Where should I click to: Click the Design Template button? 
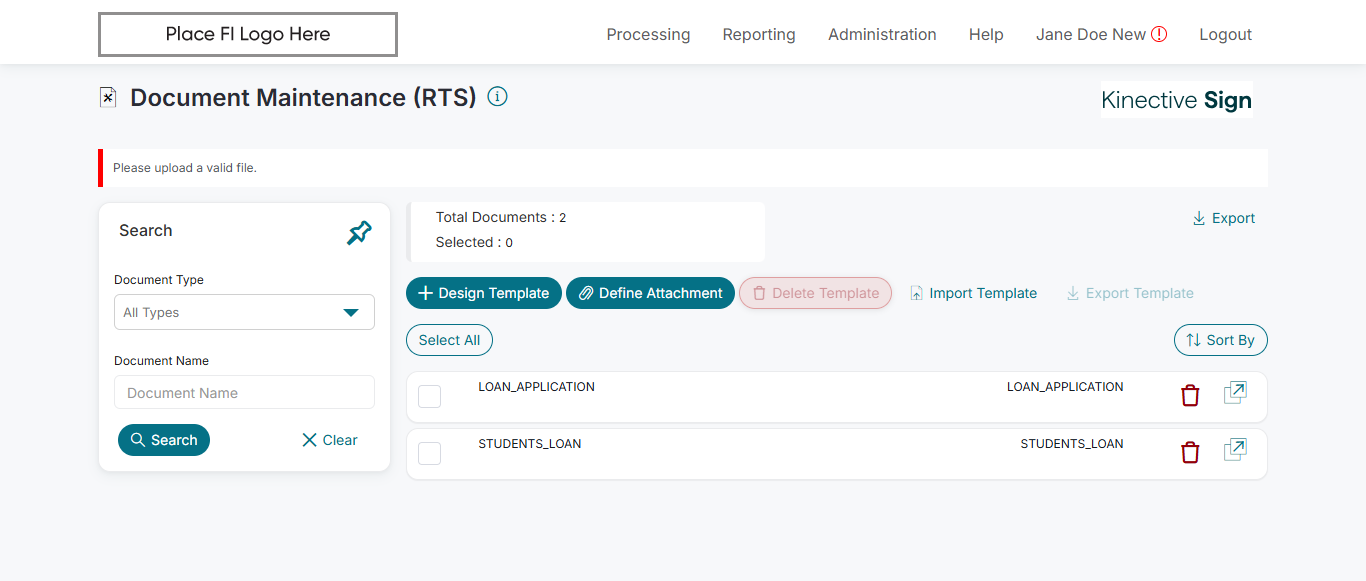coord(484,293)
